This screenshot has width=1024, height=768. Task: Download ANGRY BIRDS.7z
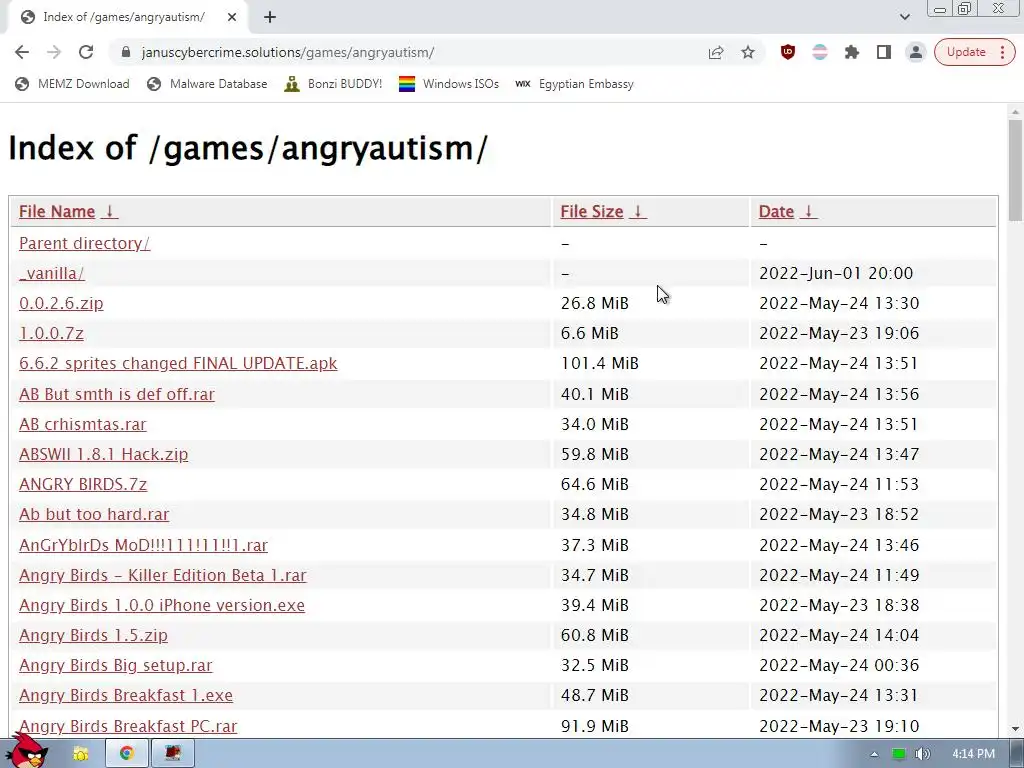[83, 484]
